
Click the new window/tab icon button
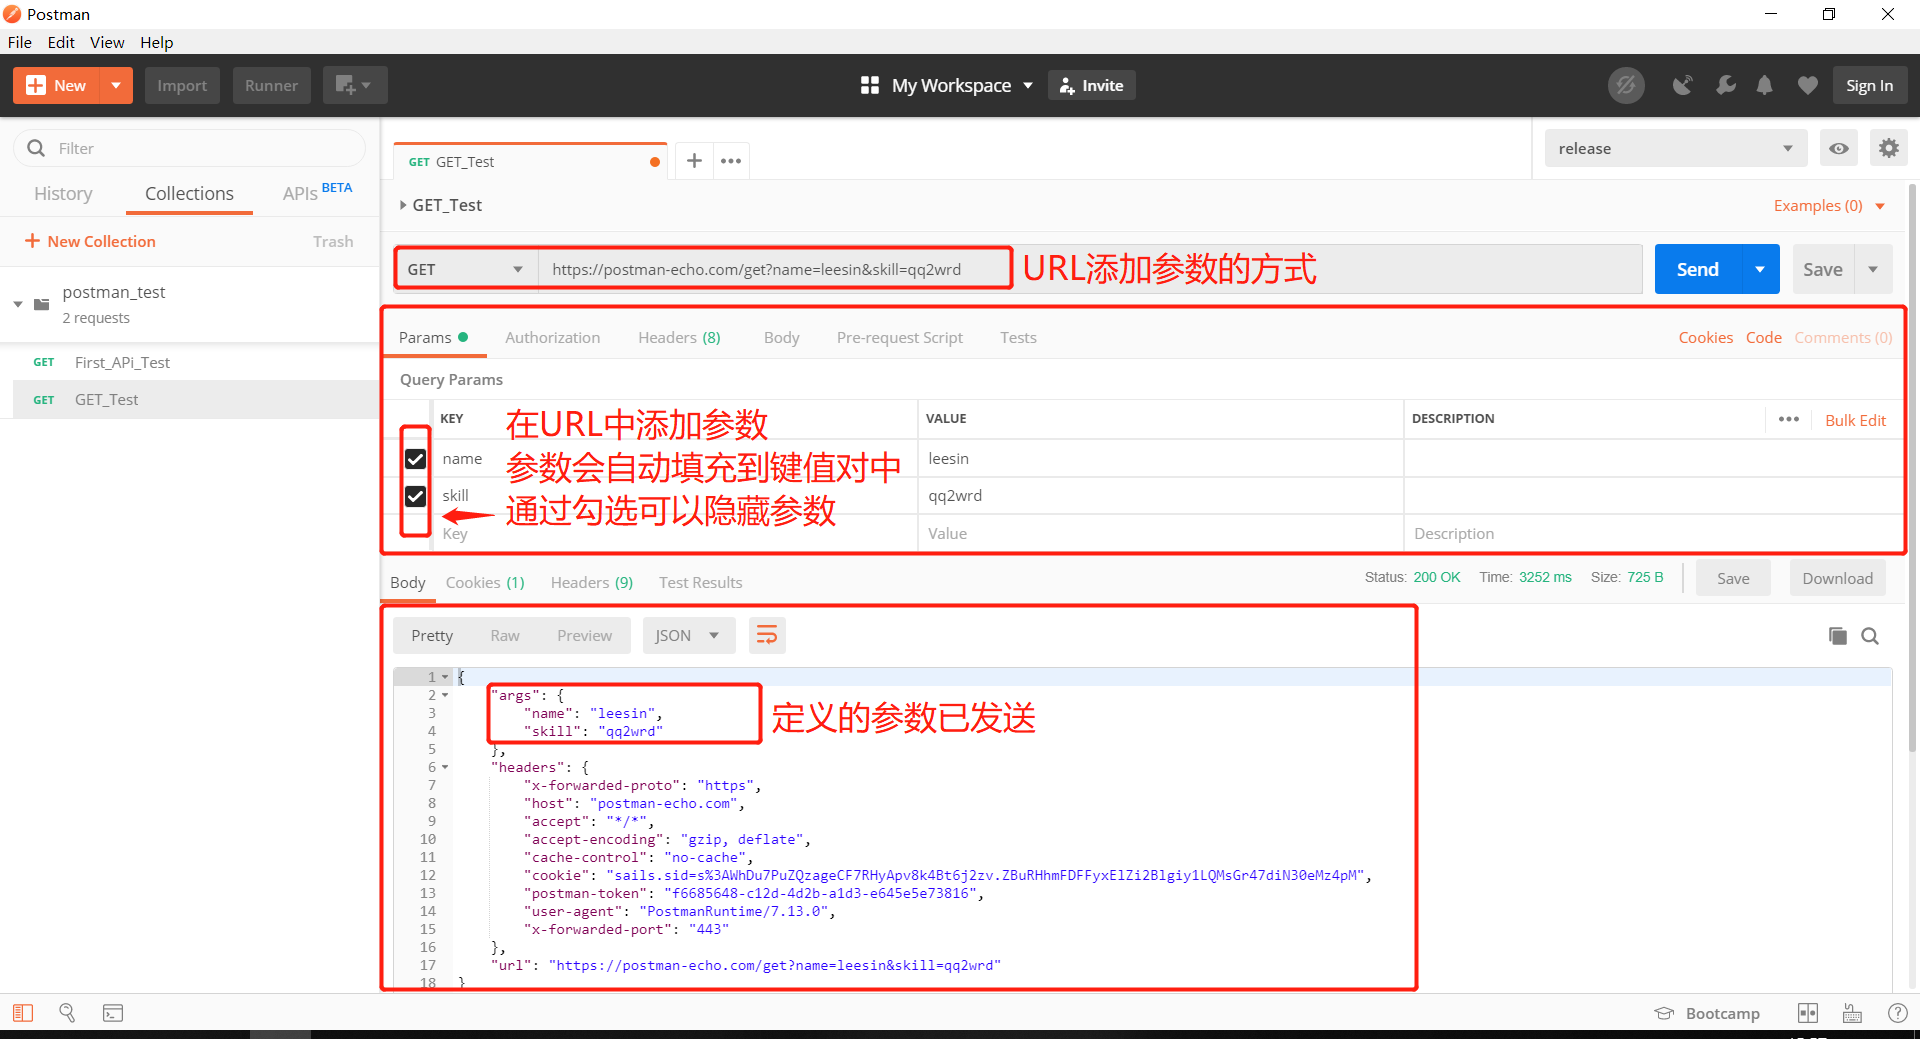(x=354, y=86)
